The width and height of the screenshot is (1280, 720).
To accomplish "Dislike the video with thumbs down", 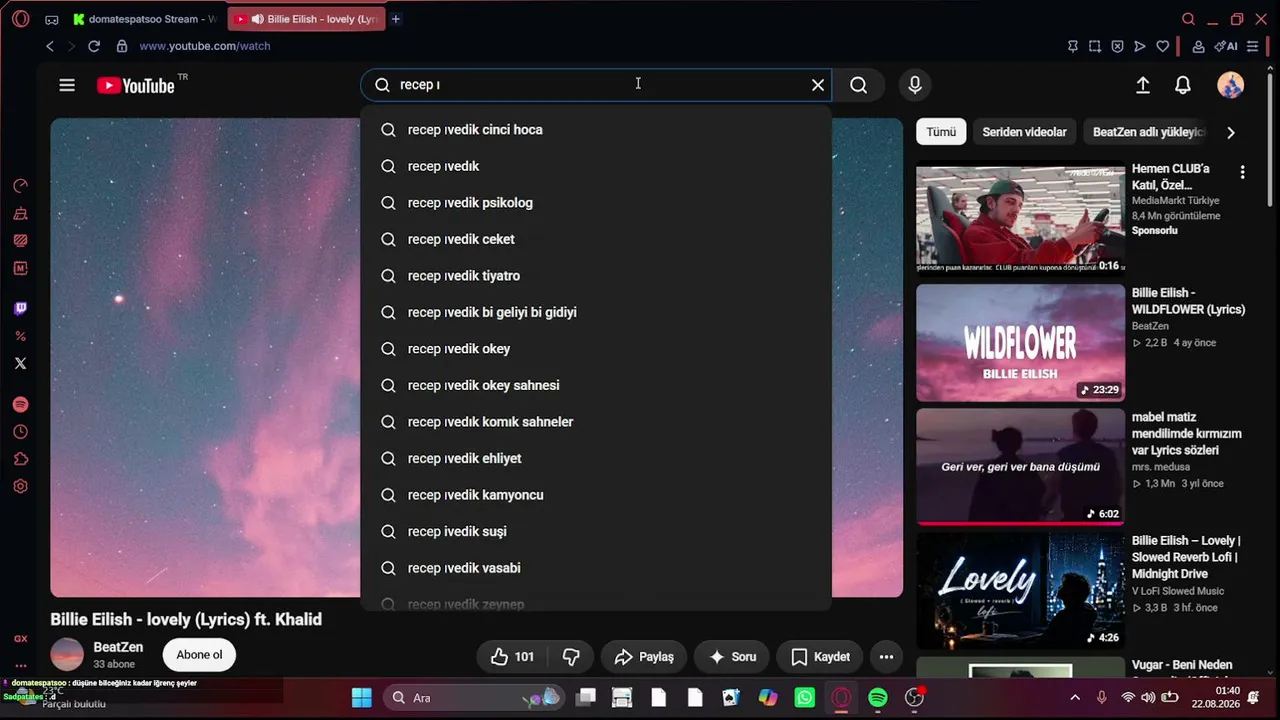I will pos(571,657).
